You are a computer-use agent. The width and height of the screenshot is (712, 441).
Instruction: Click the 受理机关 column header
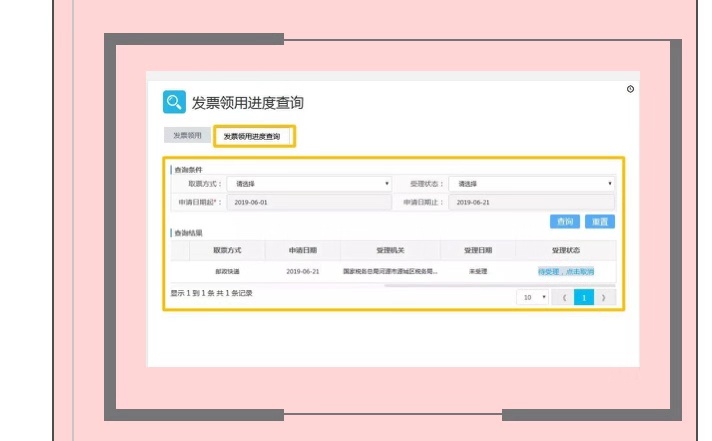(x=389, y=250)
